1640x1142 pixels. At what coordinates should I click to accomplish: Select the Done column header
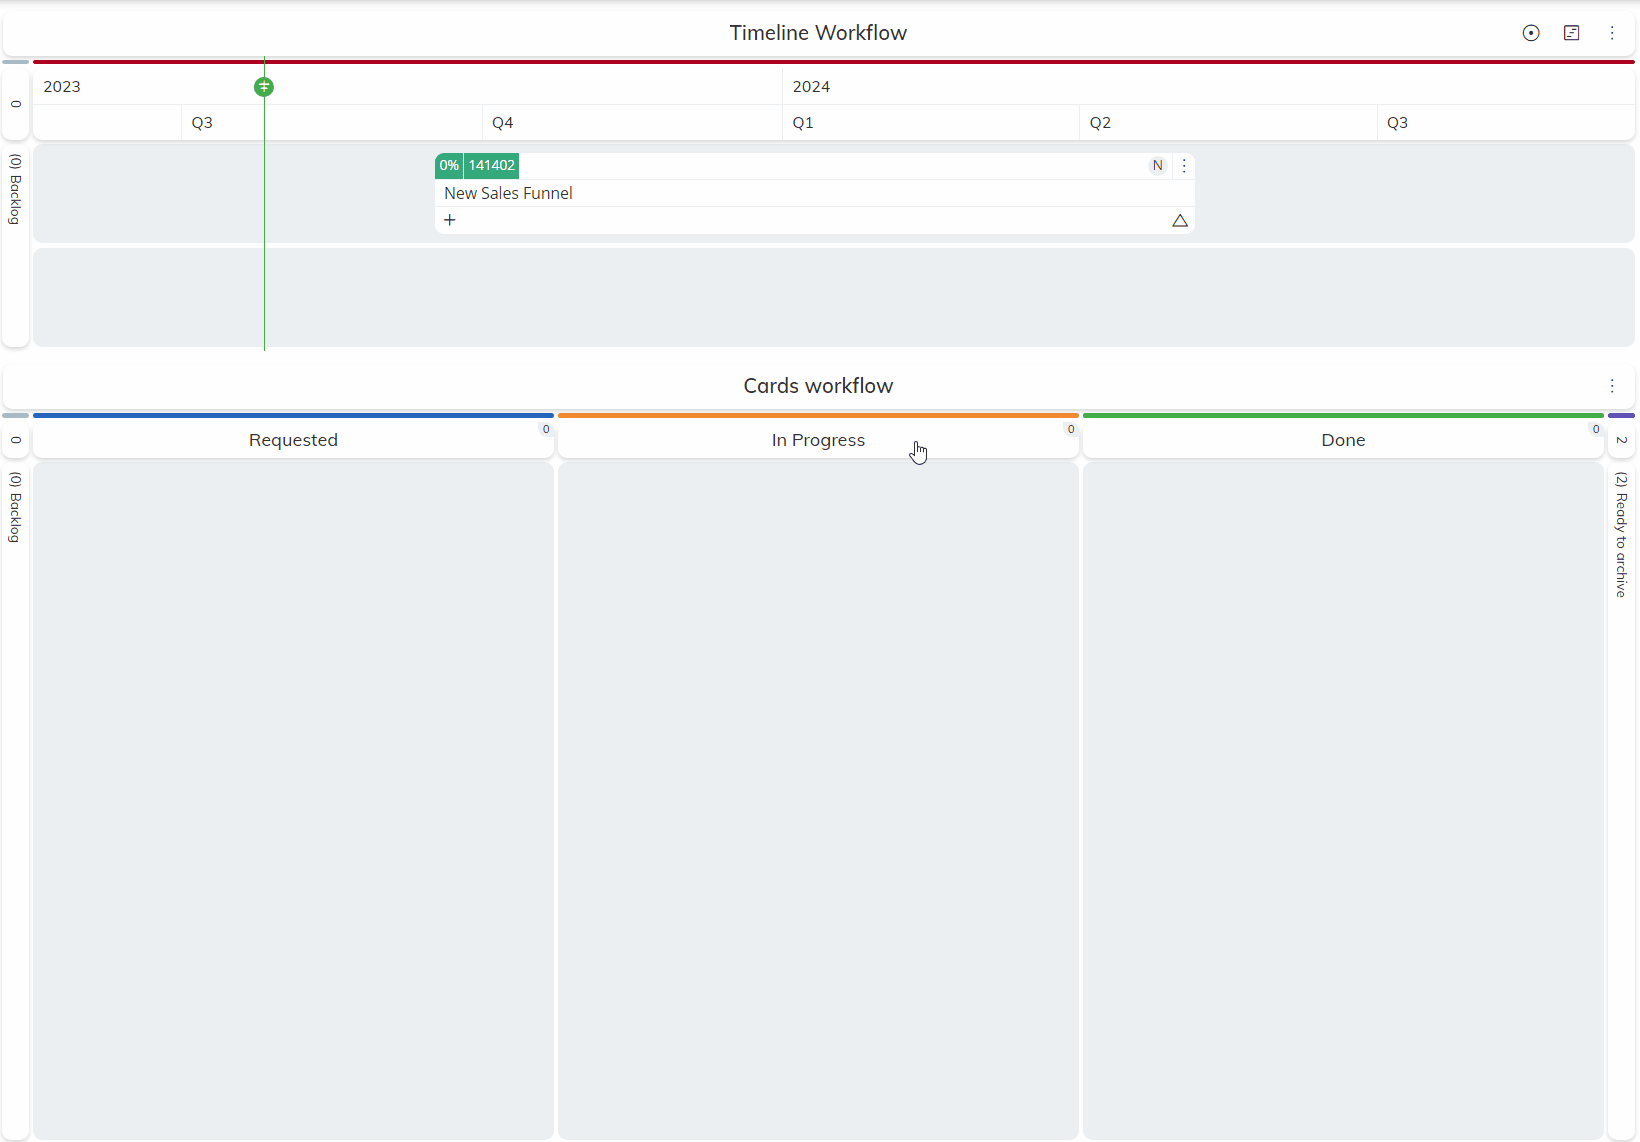1343,440
